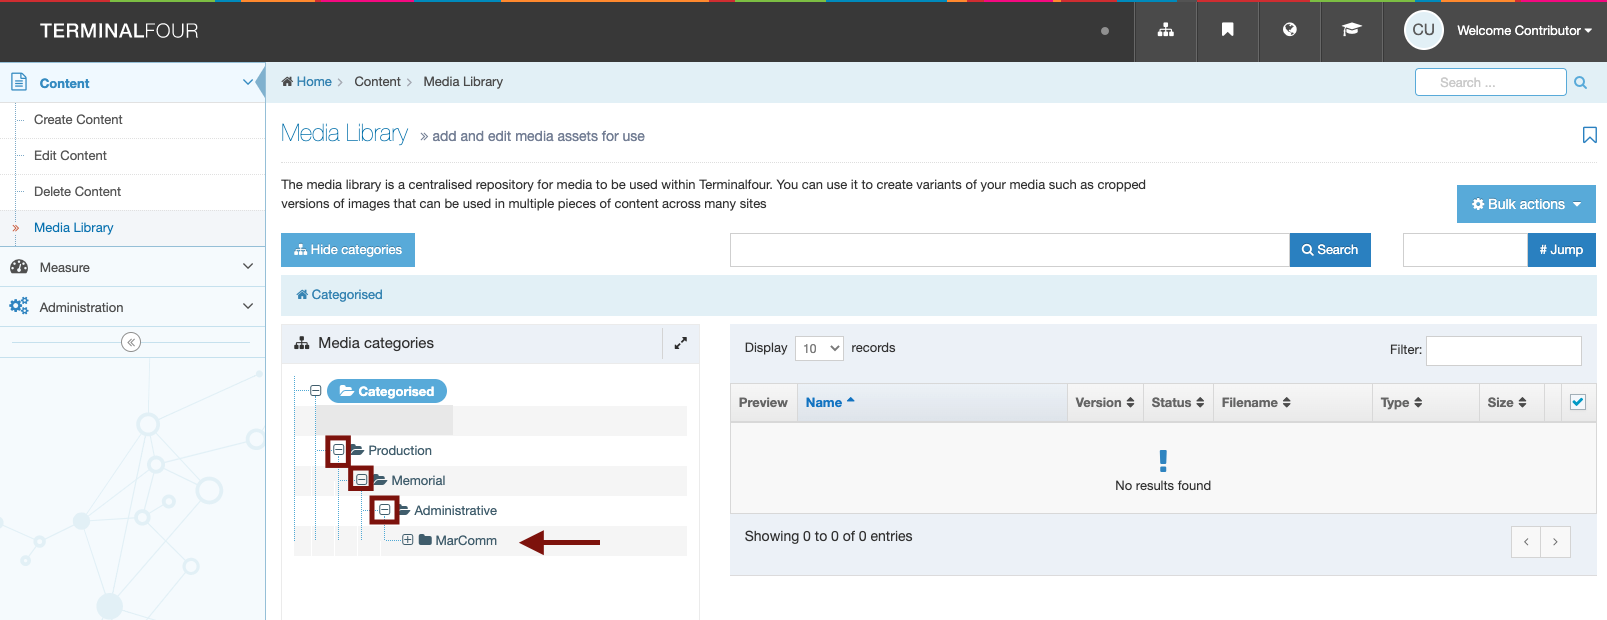The image size is (1607, 620).
Task: Select the Categorised root category
Action: 387,391
